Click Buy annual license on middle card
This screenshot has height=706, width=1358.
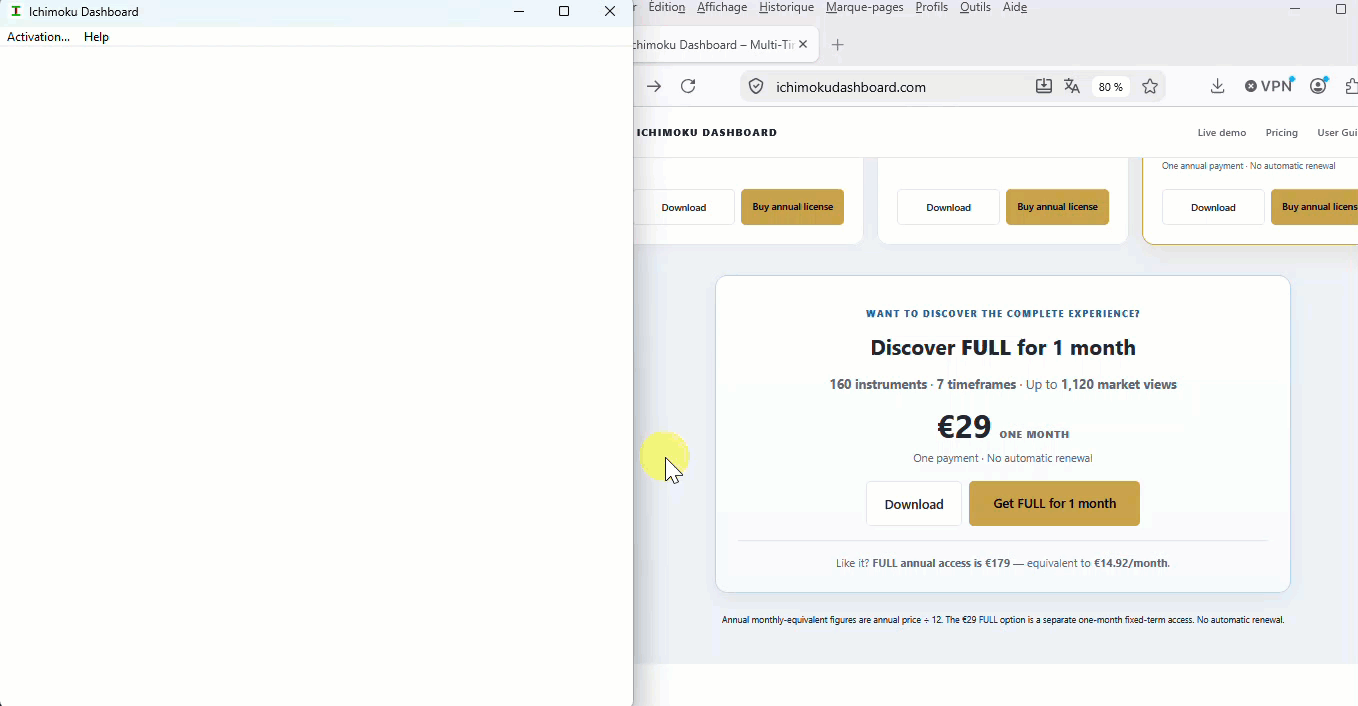pos(1057,207)
